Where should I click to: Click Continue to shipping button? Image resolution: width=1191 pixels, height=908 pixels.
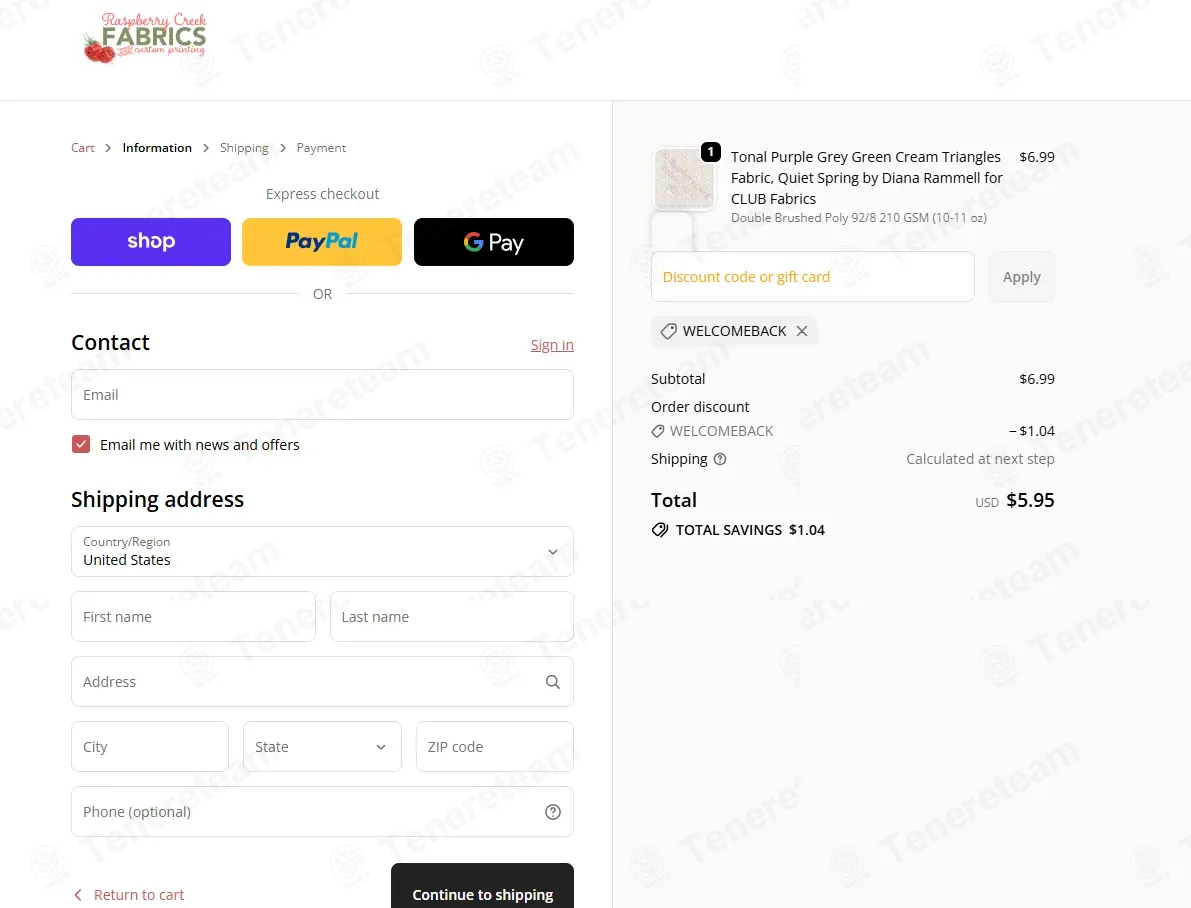pyautogui.click(x=482, y=887)
